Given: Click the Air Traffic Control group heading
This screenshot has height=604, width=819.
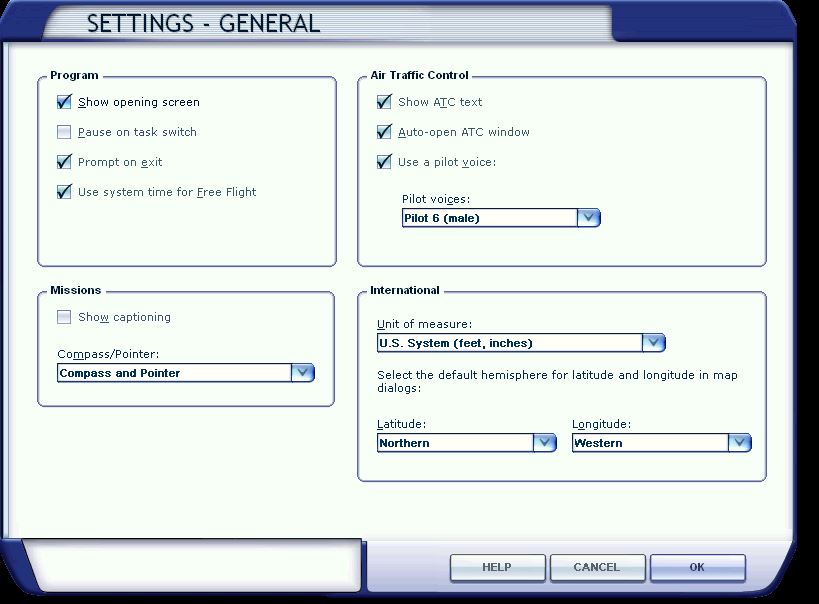Looking at the screenshot, I should coord(419,75).
